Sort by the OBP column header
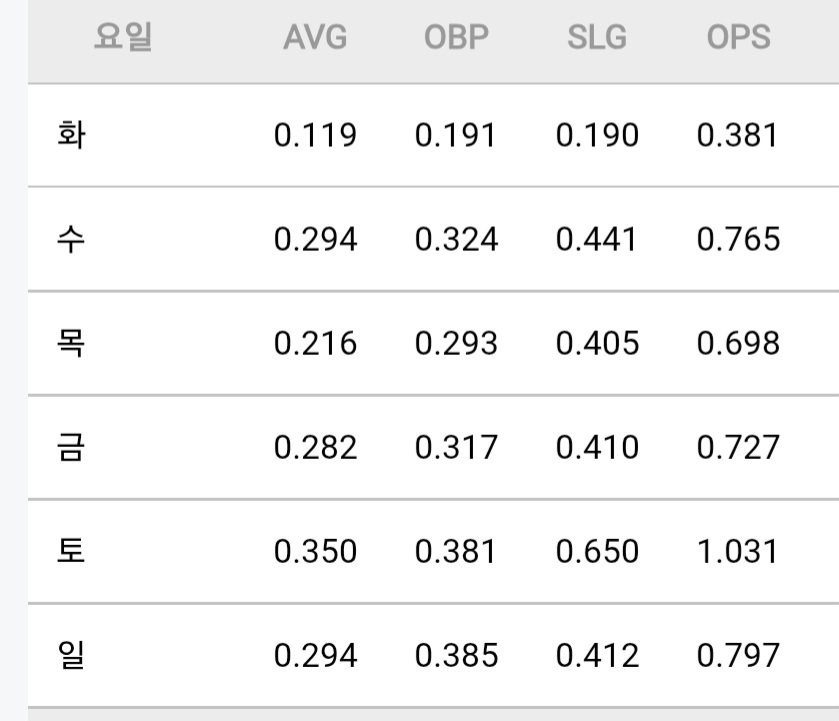 pyautogui.click(x=456, y=37)
